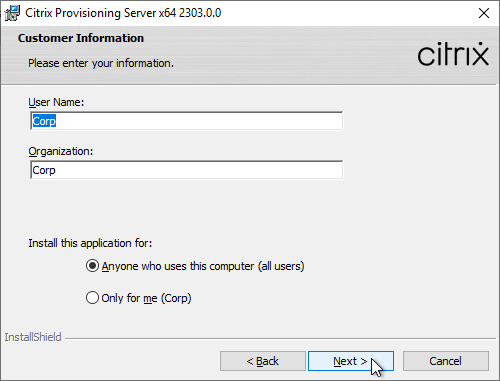The image size is (500, 381).
Task: Click the 'Only for me (Corp)' label text
Action: click(146, 298)
